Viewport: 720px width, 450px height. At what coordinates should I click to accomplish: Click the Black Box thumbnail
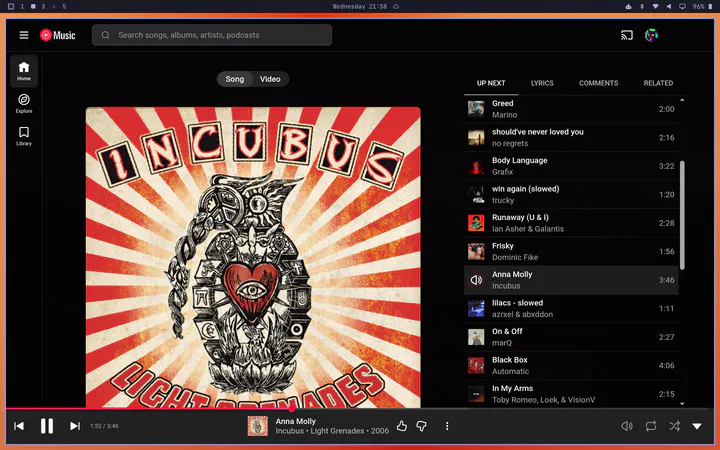point(476,366)
